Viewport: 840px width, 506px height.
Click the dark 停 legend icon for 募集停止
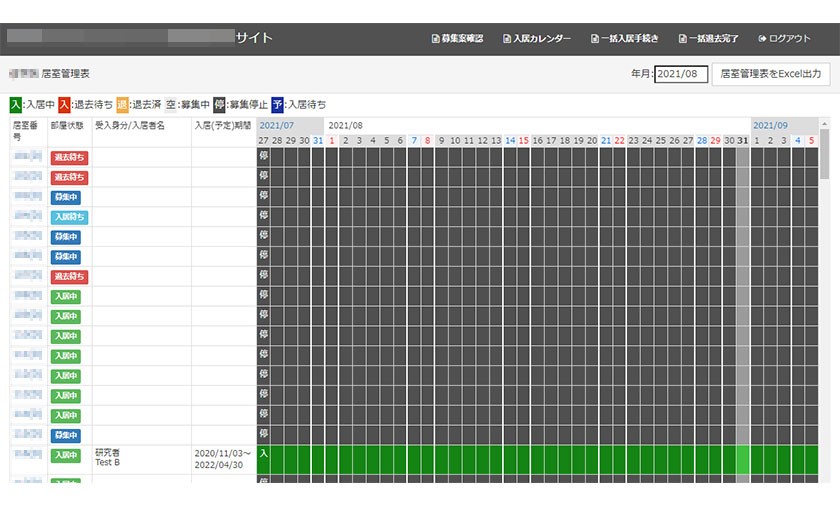pos(219,104)
